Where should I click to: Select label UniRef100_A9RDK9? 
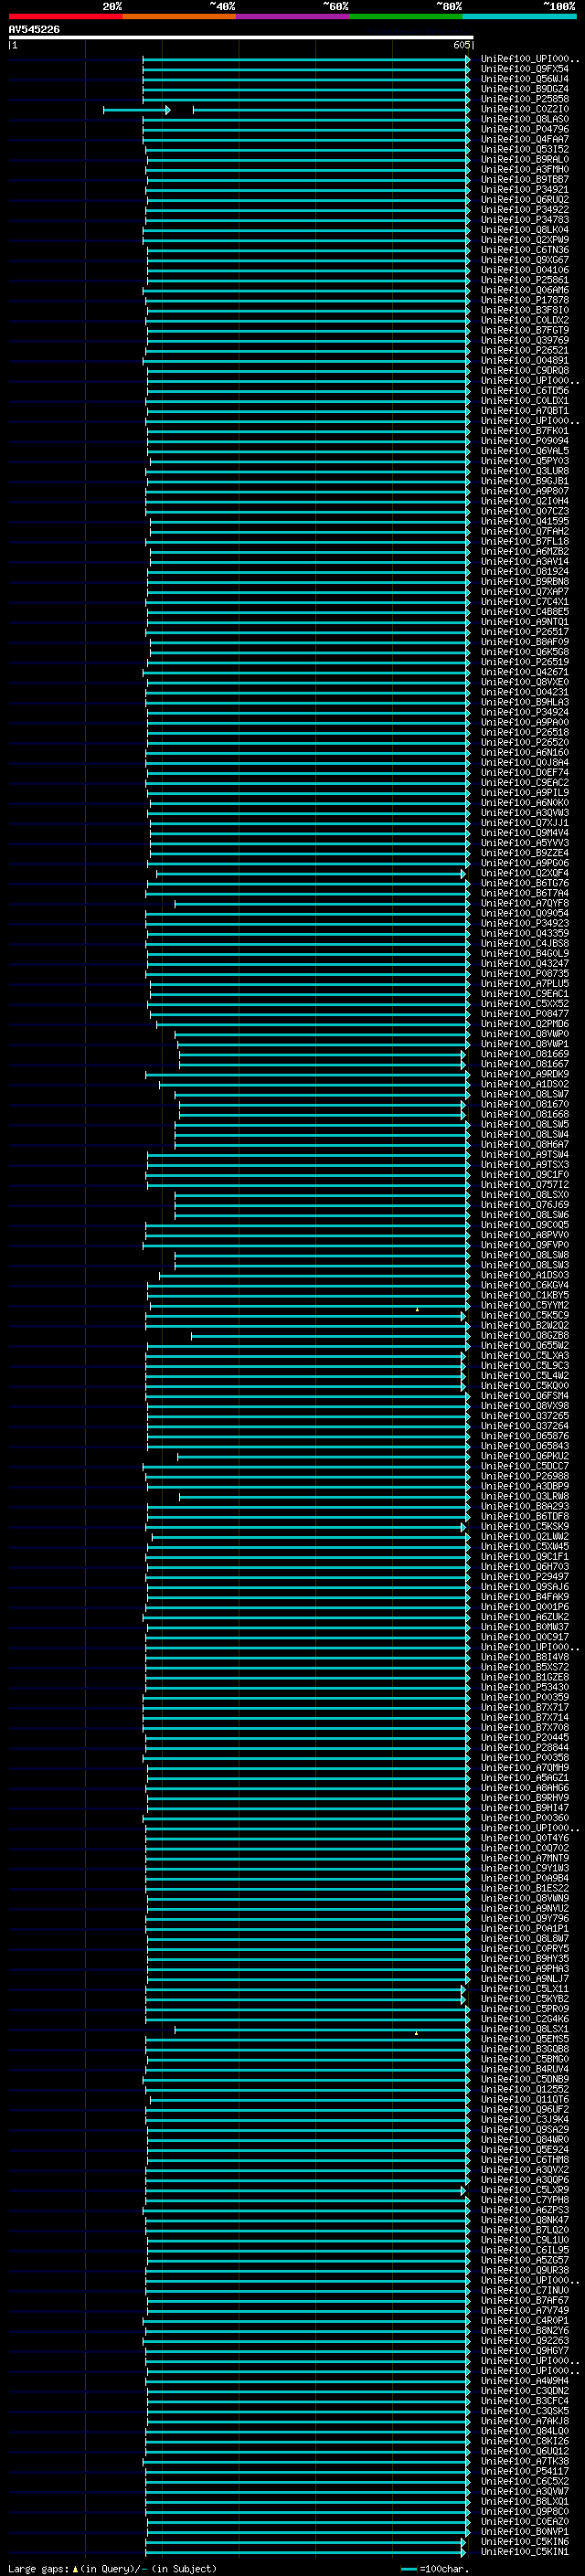[525, 1074]
